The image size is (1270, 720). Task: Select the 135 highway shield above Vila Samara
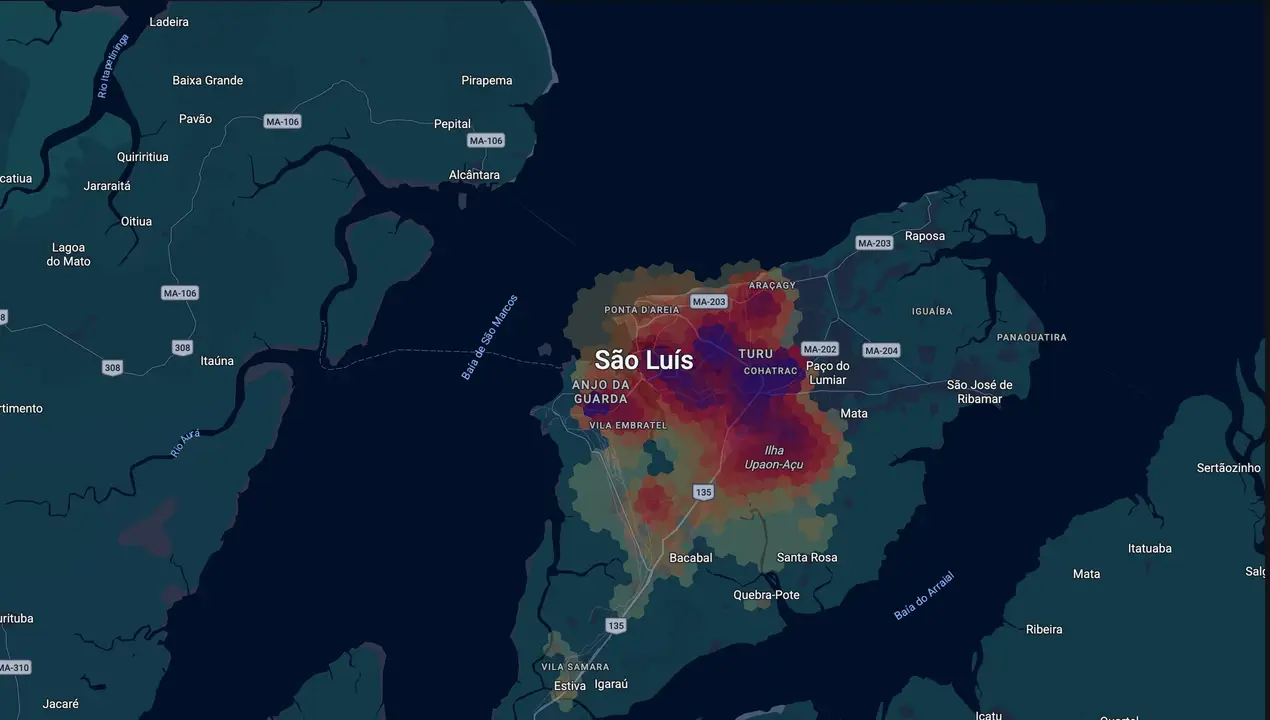(616, 626)
